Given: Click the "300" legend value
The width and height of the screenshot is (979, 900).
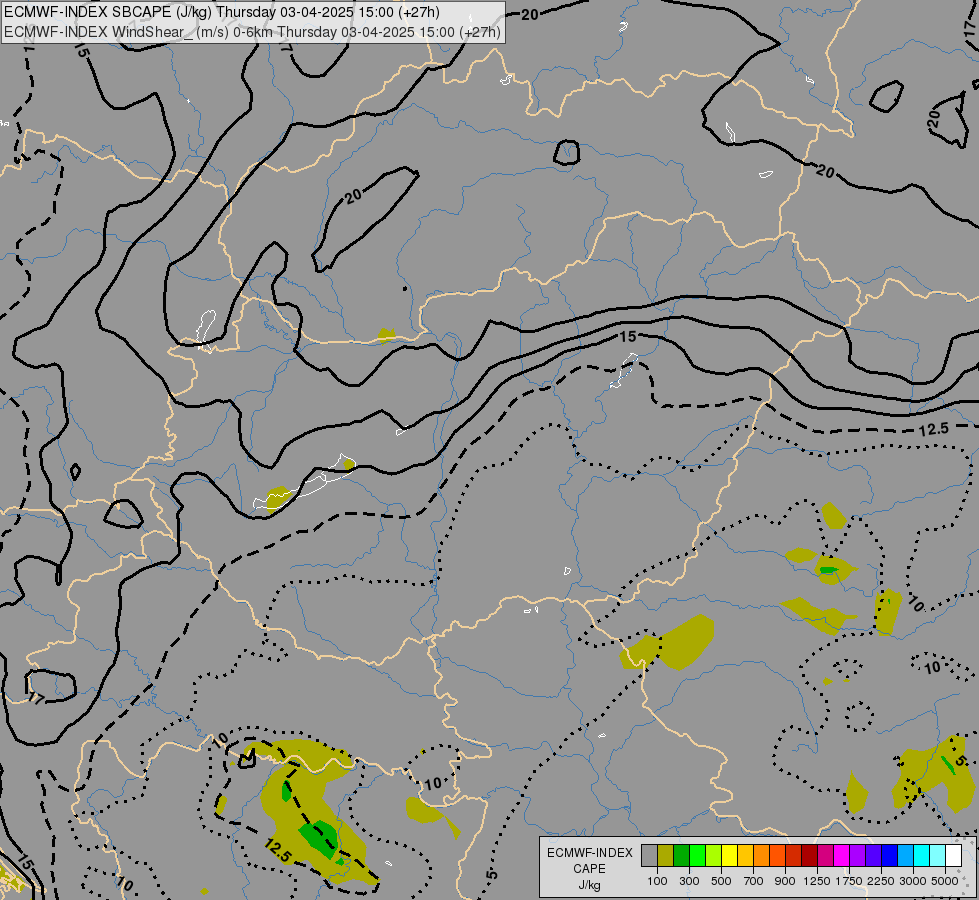Looking at the screenshot, I should pyautogui.click(x=689, y=881).
